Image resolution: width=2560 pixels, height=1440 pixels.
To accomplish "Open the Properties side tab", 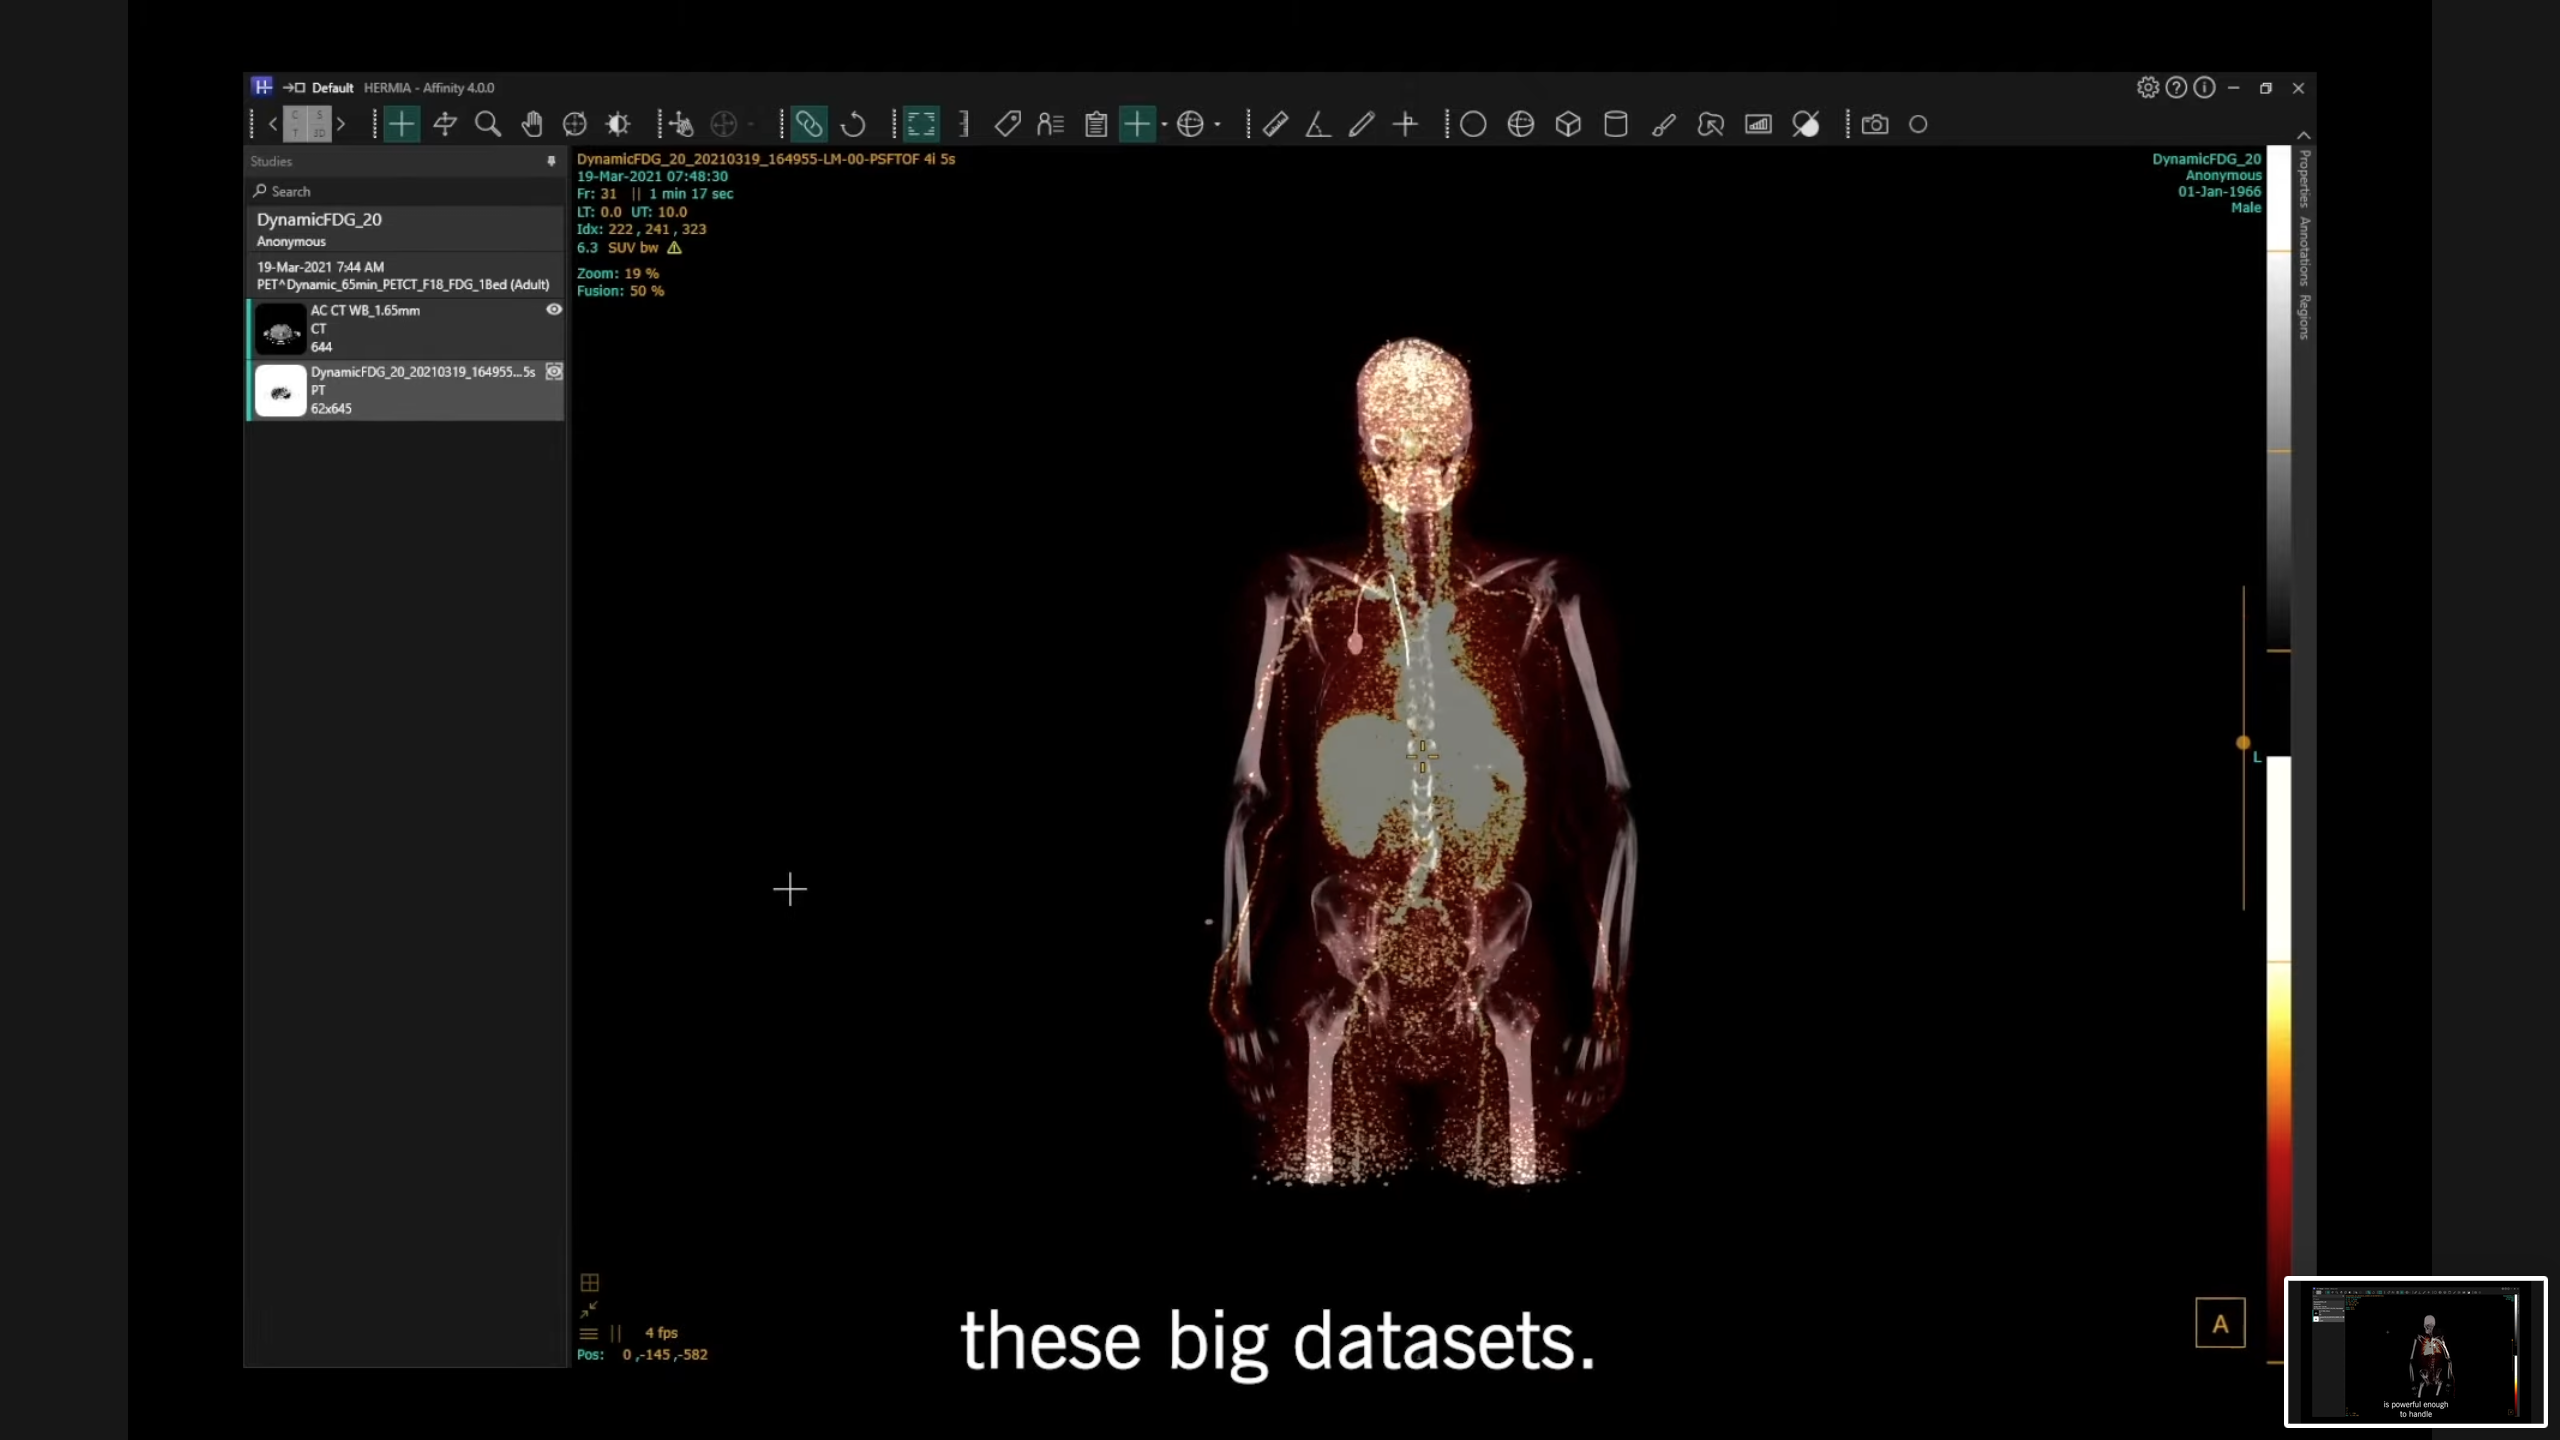I will [x=2305, y=178].
